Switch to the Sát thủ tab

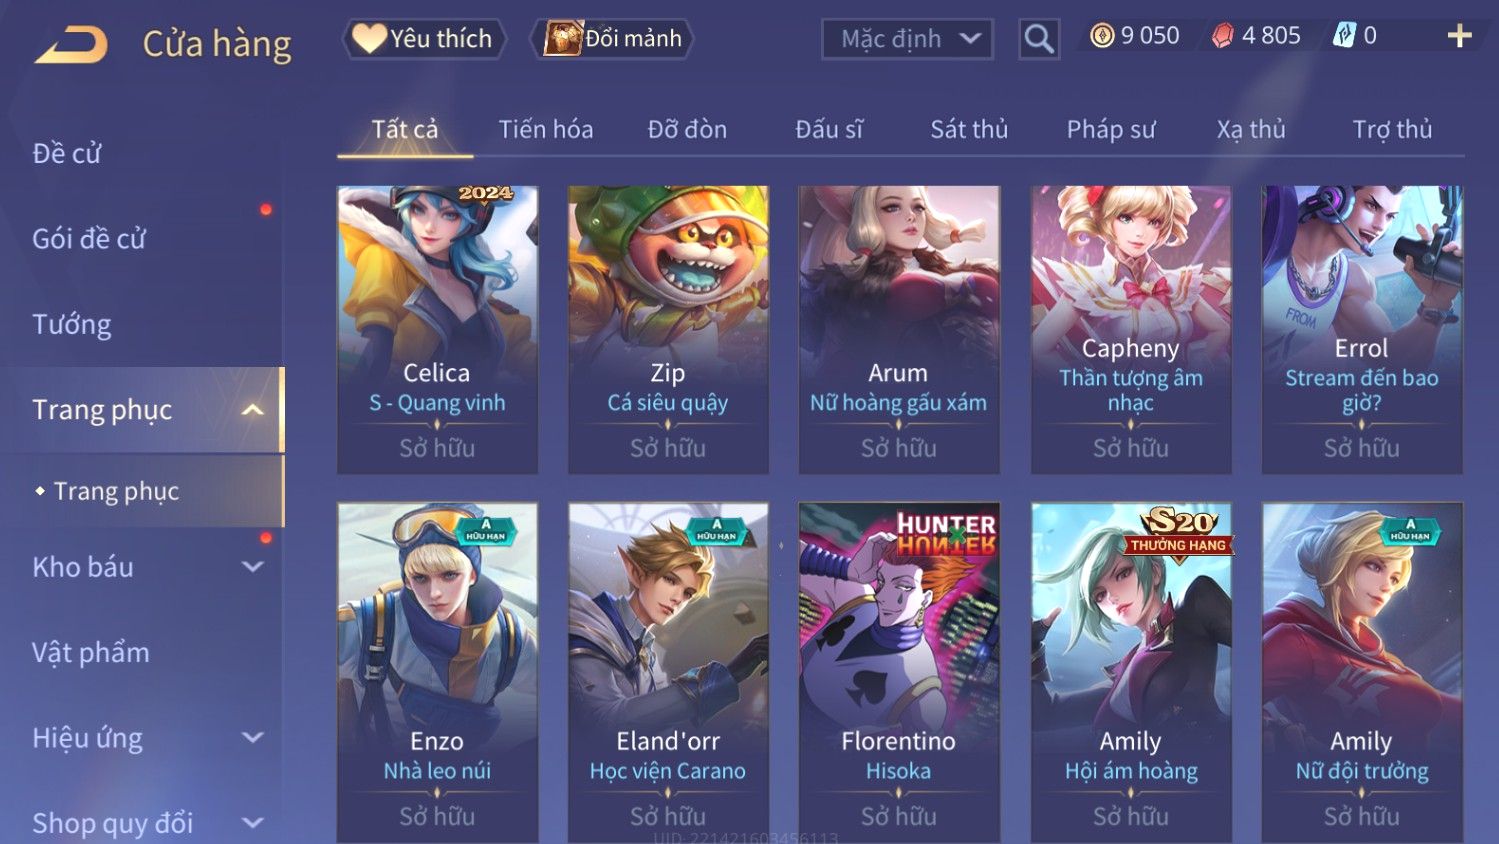click(969, 129)
